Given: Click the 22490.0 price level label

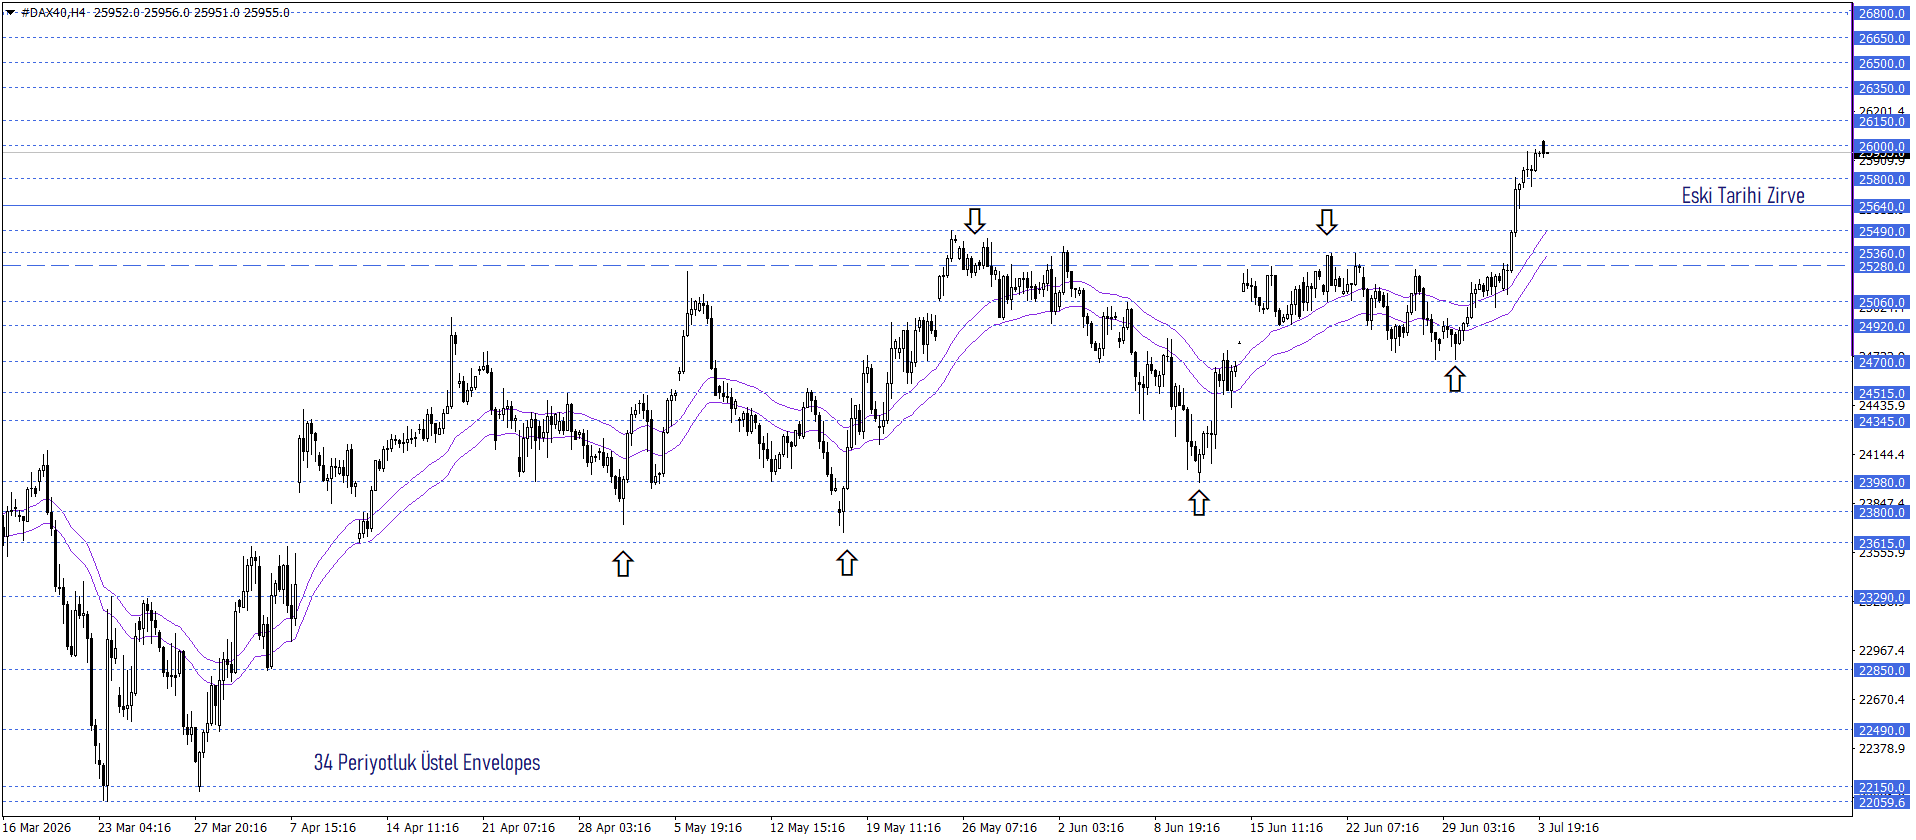Looking at the screenshot, I should (1881, 730).
